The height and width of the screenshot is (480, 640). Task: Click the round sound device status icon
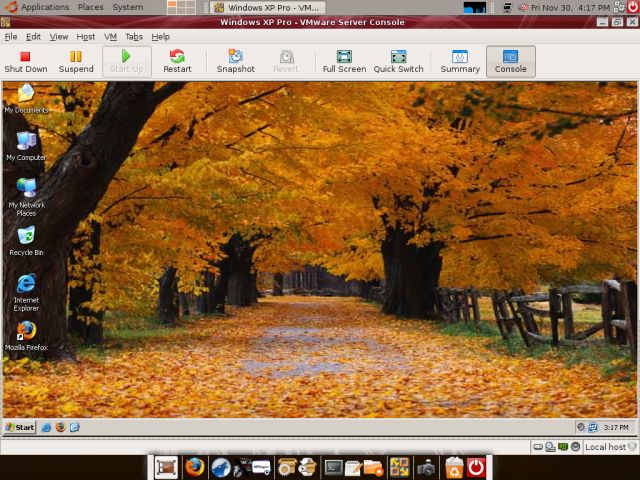(576, 447)
